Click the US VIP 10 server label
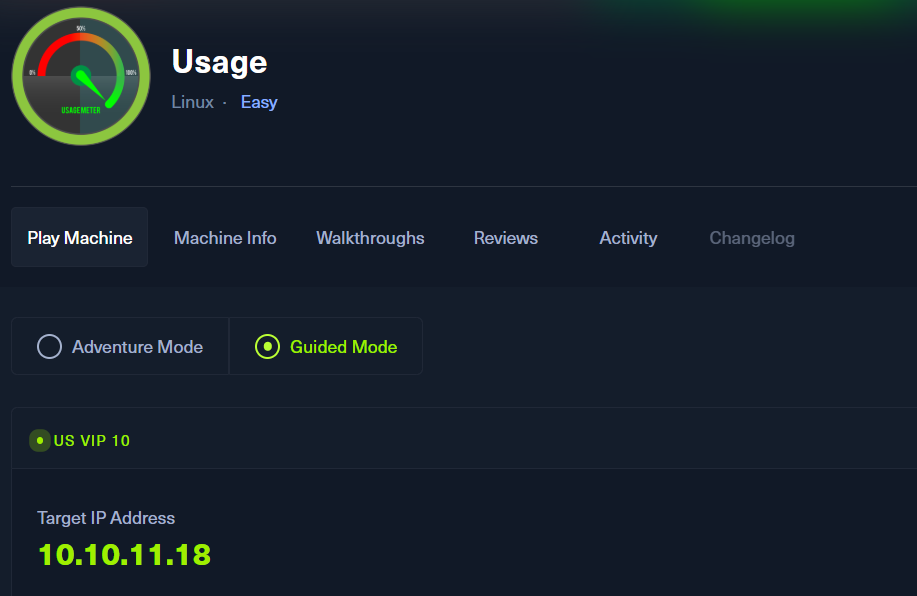917x596 pixels. point(92,440)
